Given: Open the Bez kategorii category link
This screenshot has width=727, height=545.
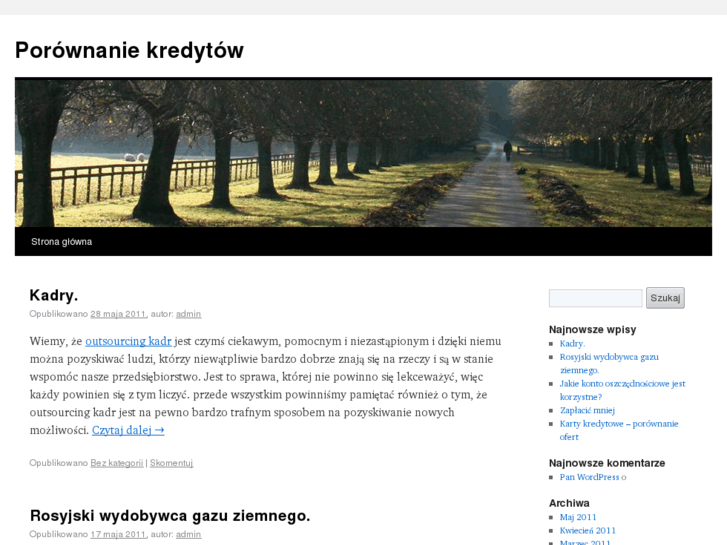Looking at the screenshot, I should click(117, 463).
